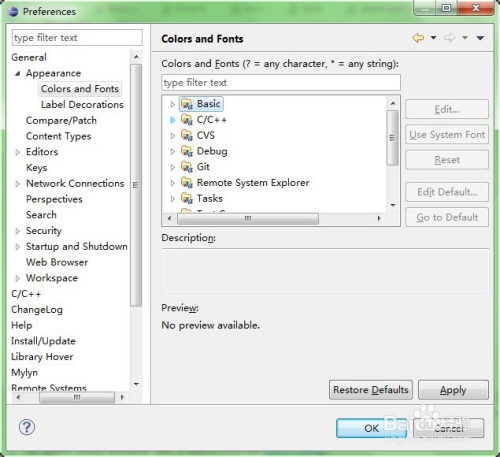
Task: Click the Debug folder icon
Action: [x=187, y=151]
